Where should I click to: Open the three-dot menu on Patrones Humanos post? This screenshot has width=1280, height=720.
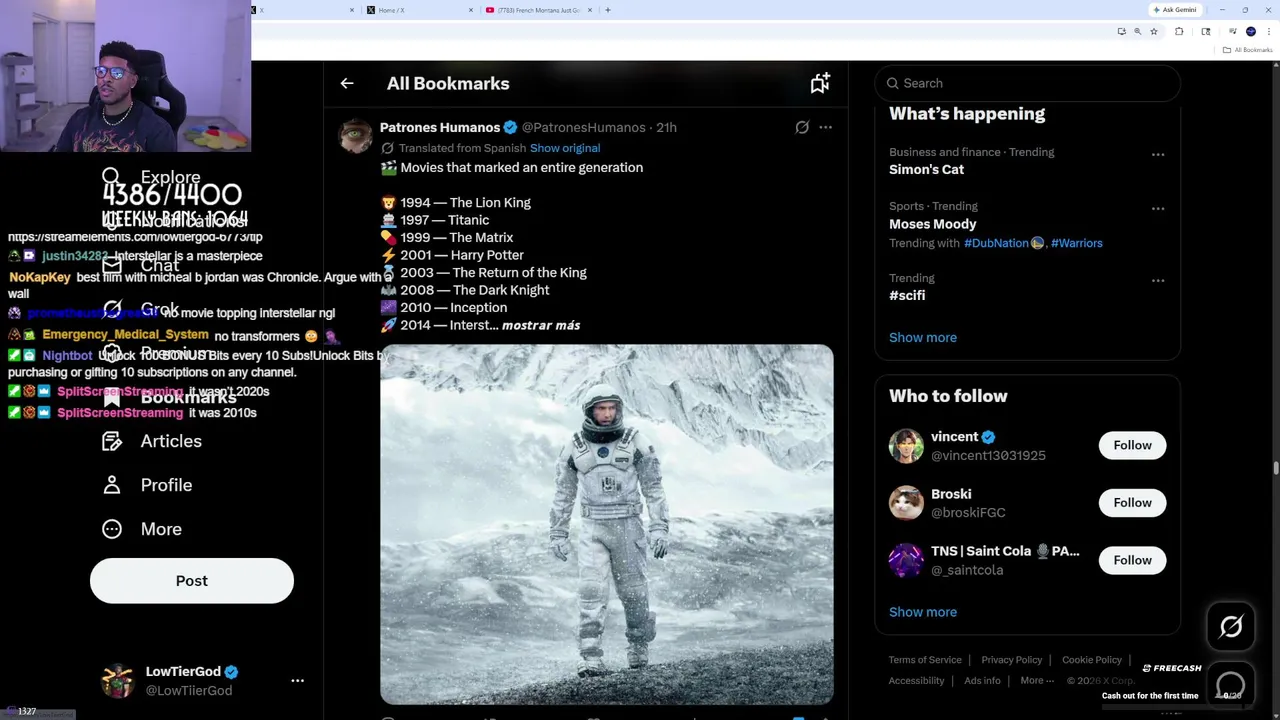(825, 128)
